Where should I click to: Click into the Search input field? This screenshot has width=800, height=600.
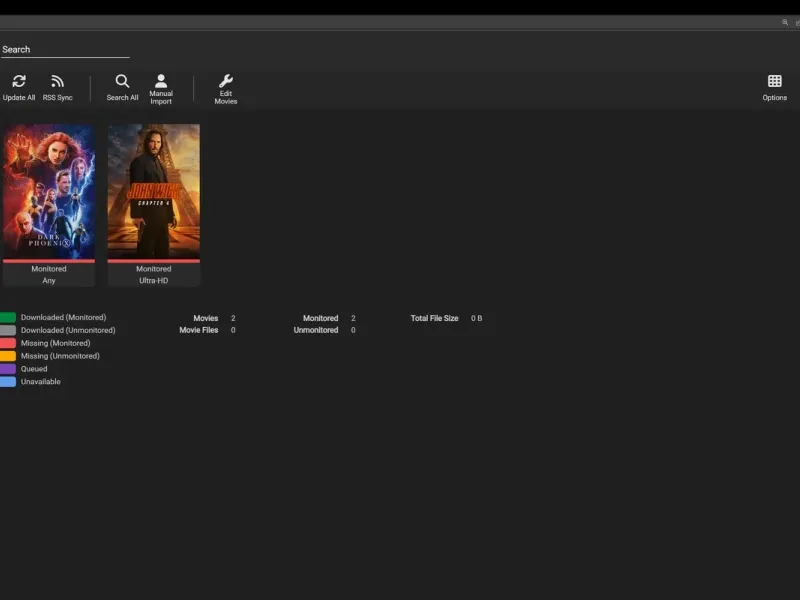[65, 49]
